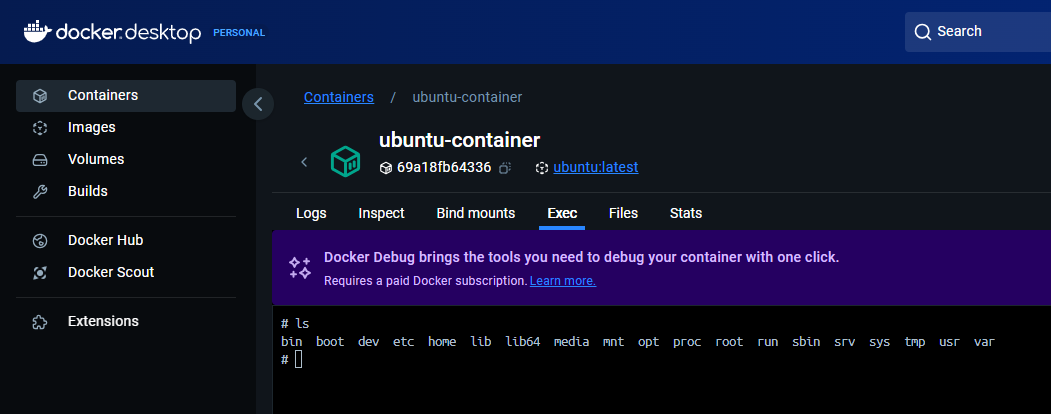
Task: Click the Builds wrench icon
Action: point(40,192)
